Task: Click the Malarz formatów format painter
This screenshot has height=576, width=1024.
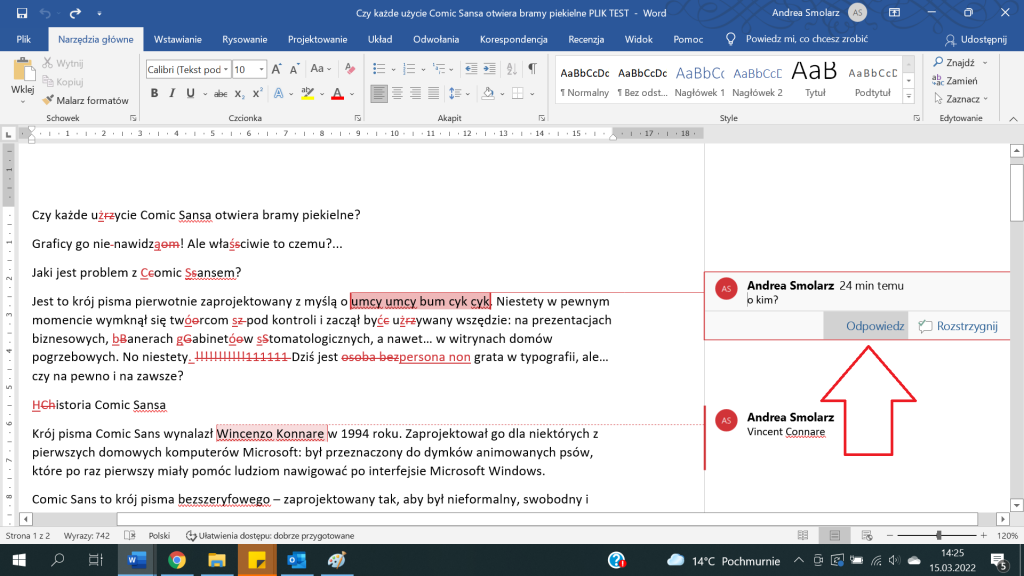Action: click(x=86, y=100)
